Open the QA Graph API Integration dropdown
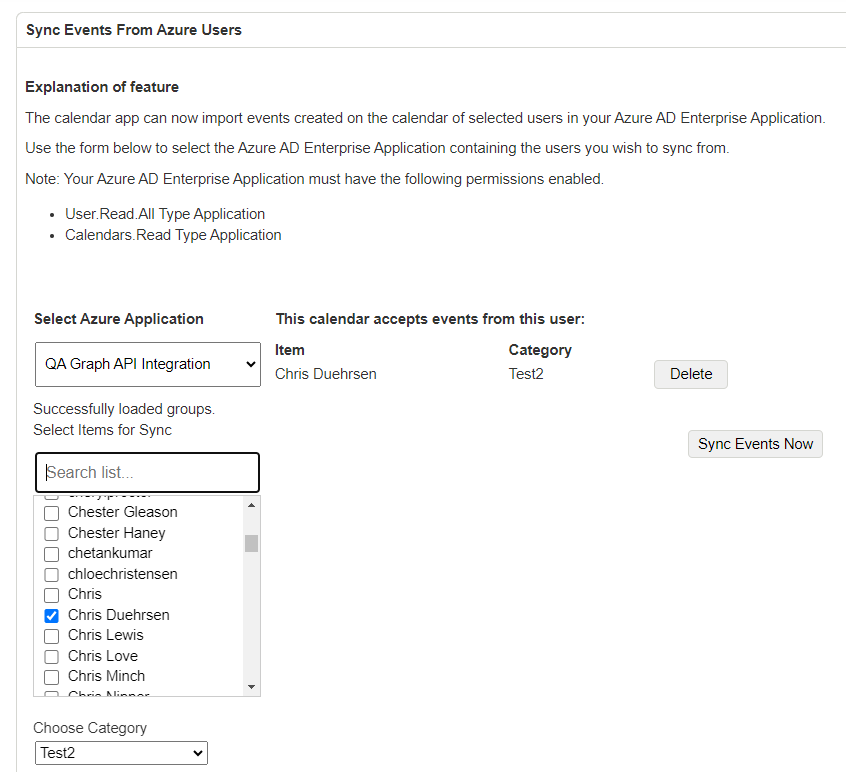Viewport: 846px width, 772px height. [x=148, y=364]
